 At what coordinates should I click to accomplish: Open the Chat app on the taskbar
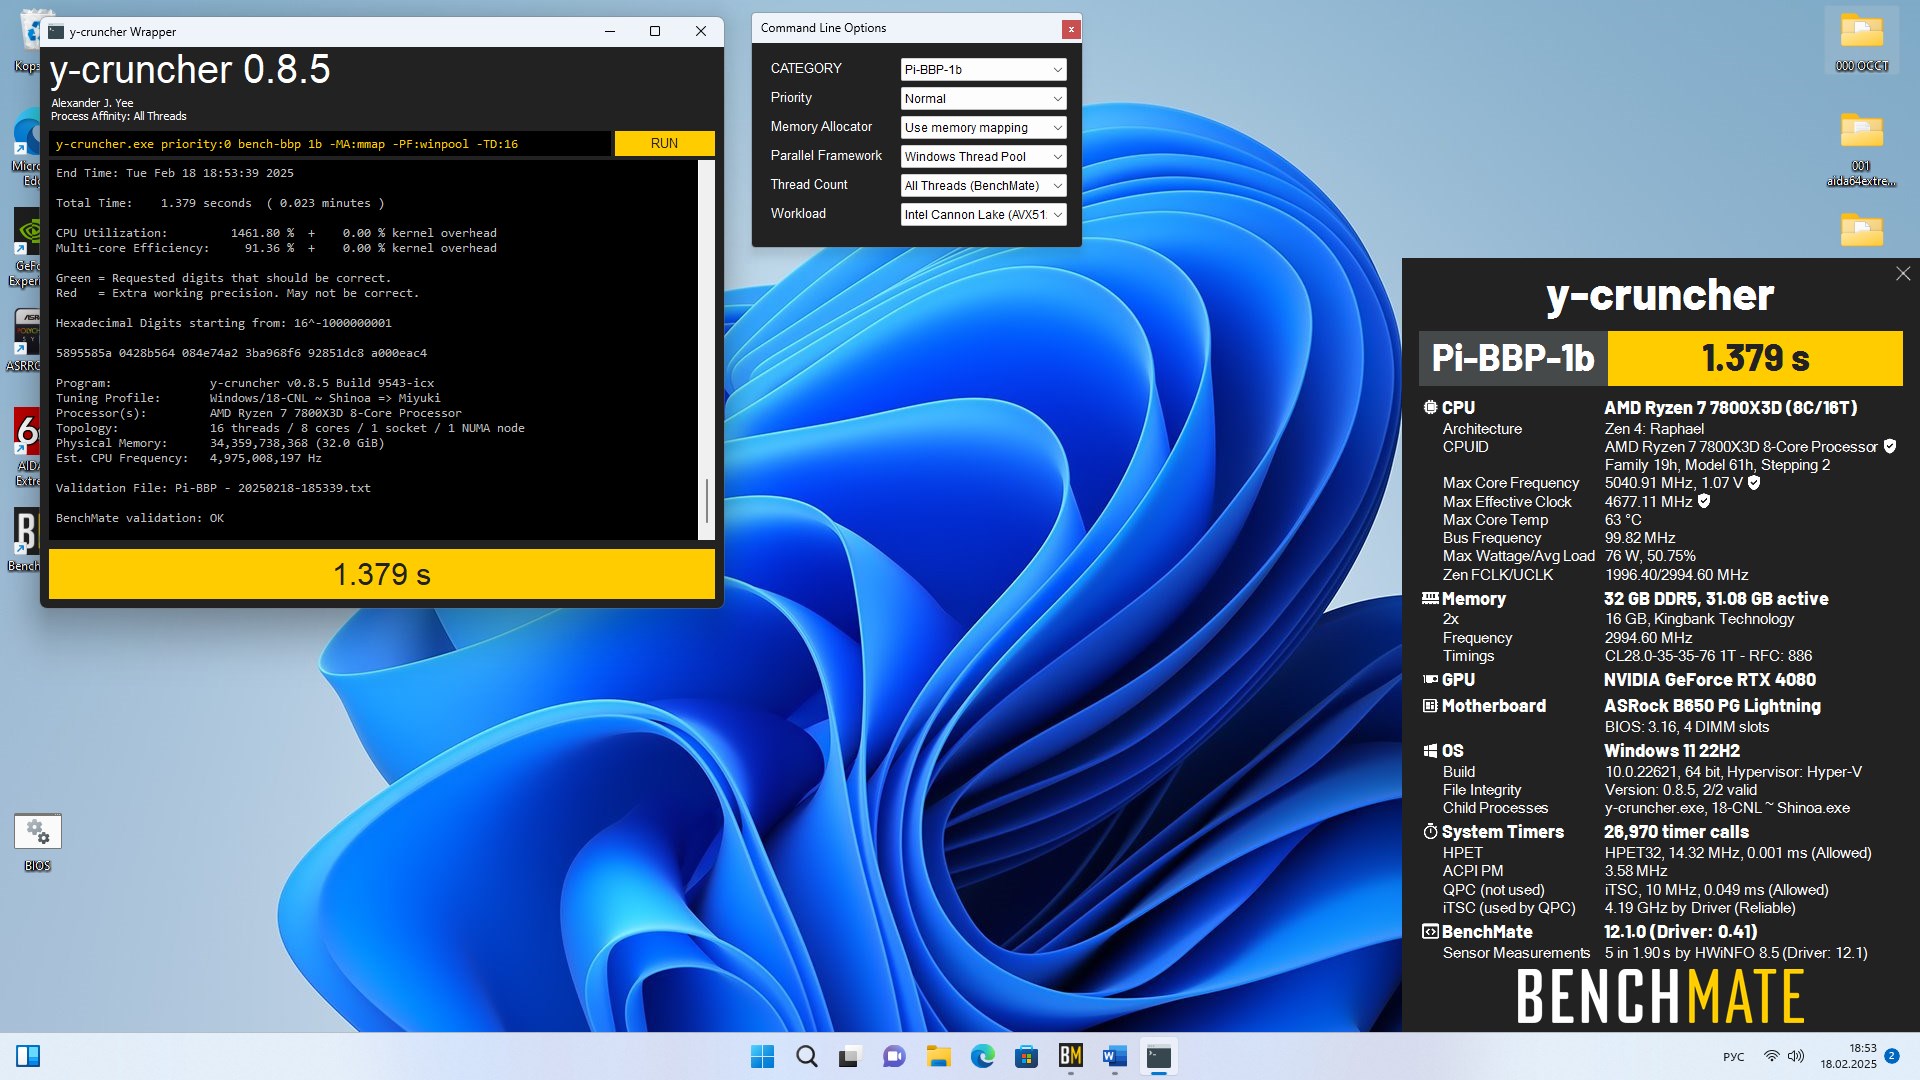(x=894, y=1056)
